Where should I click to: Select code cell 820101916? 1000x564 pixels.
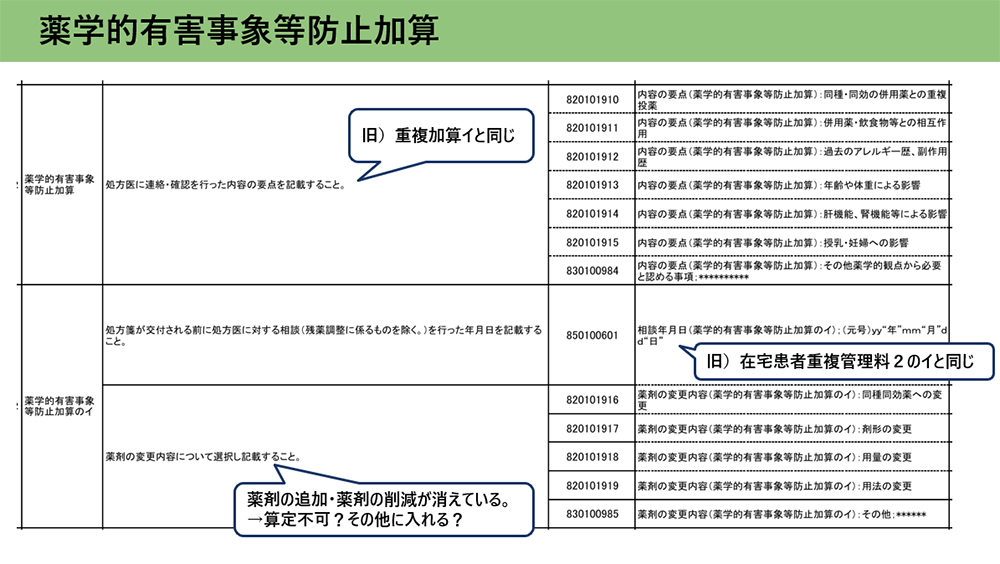(592, 400)
